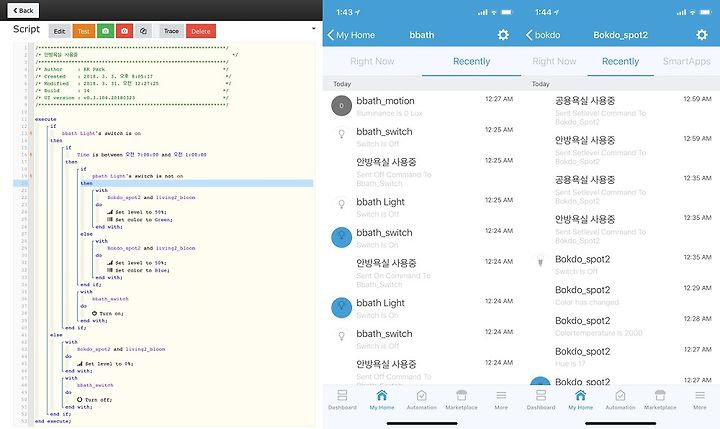Open '공용욕실 사용중' entry at 12:59 AM
720x429 pixels.
tap(621, 110)
